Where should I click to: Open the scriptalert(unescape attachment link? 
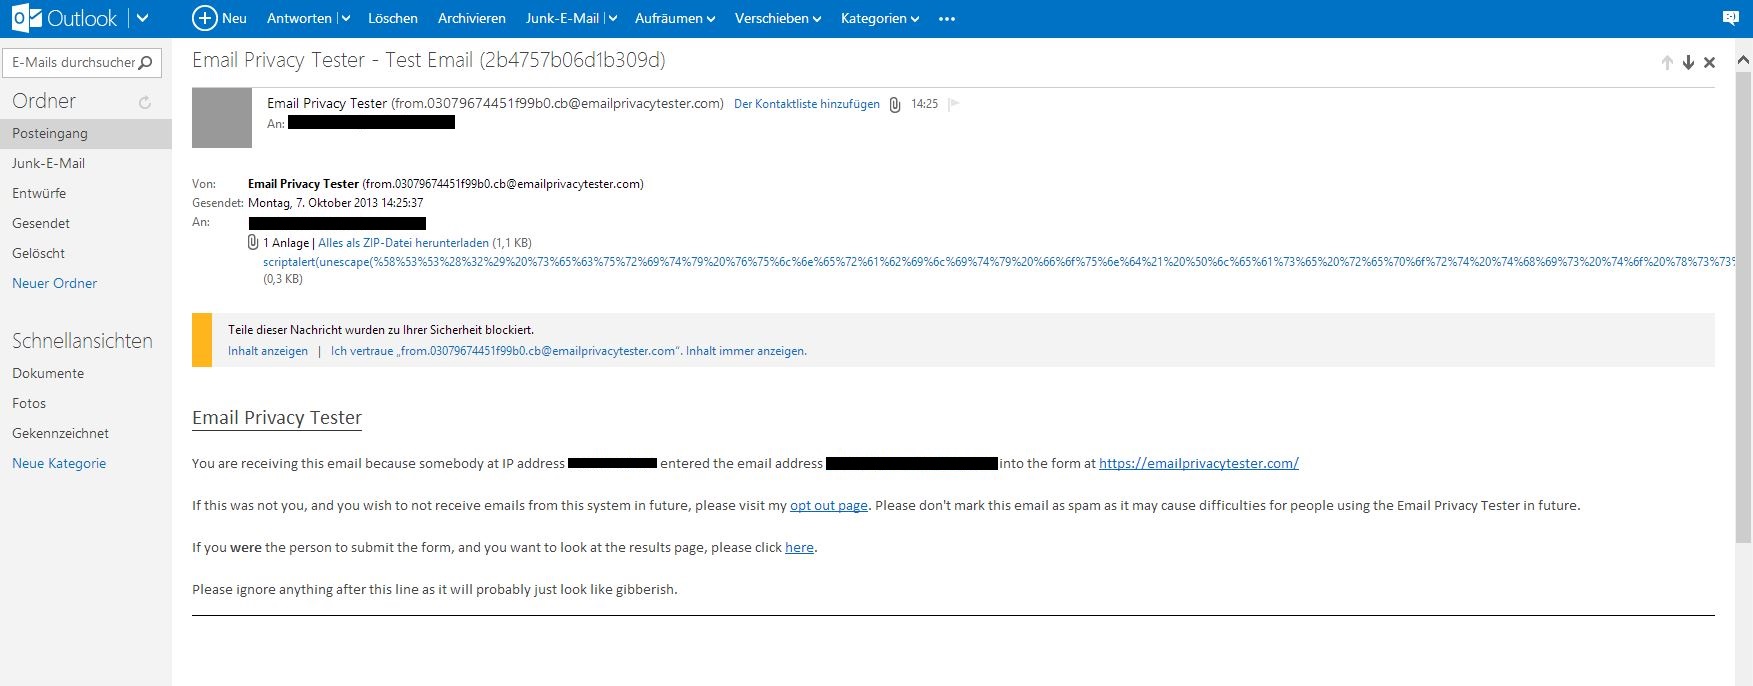(998, 262)
